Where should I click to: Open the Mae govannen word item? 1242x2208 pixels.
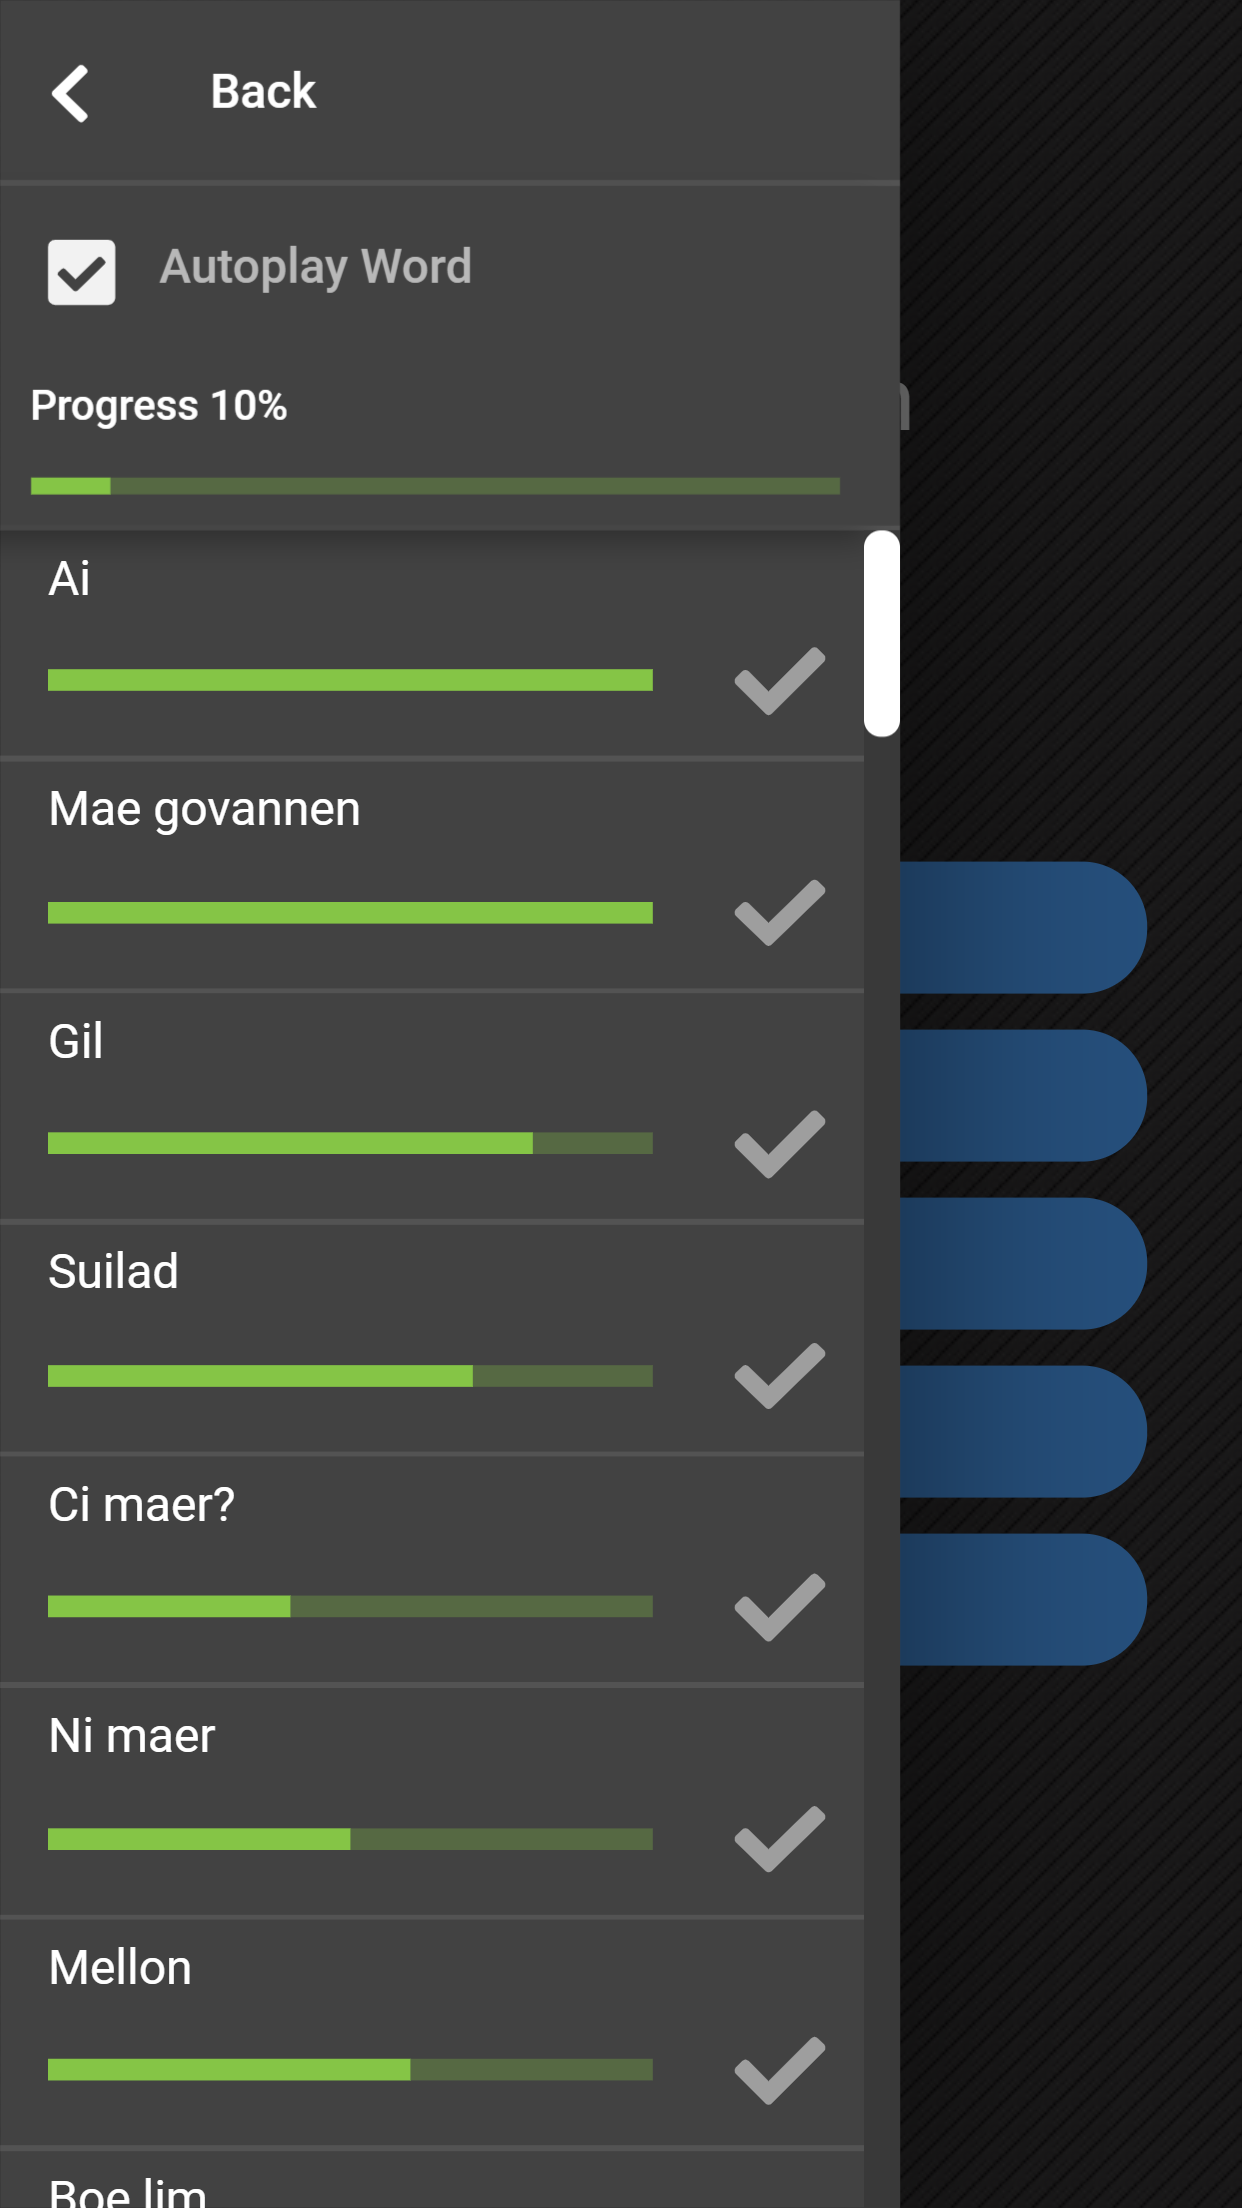[x=204, y=809]
